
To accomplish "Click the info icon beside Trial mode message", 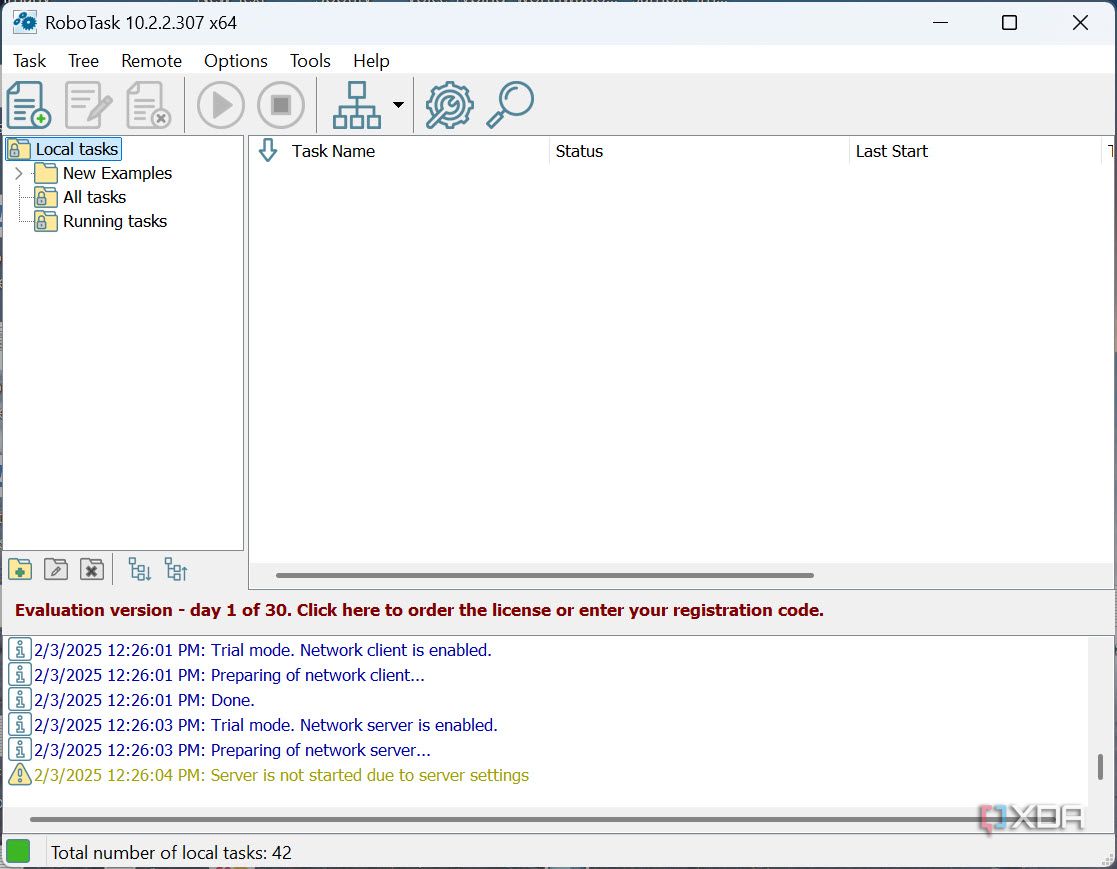I will (x=19, y=649).
